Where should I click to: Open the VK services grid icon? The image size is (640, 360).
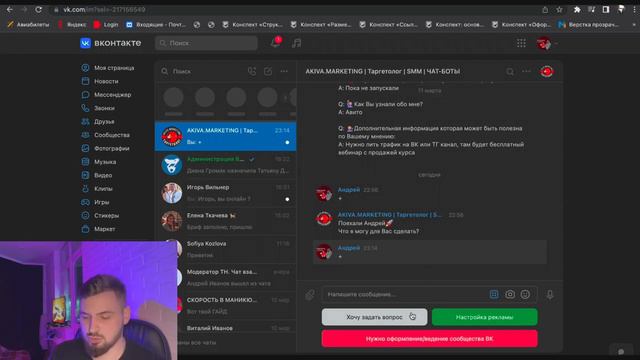click(x=521, y=43)
